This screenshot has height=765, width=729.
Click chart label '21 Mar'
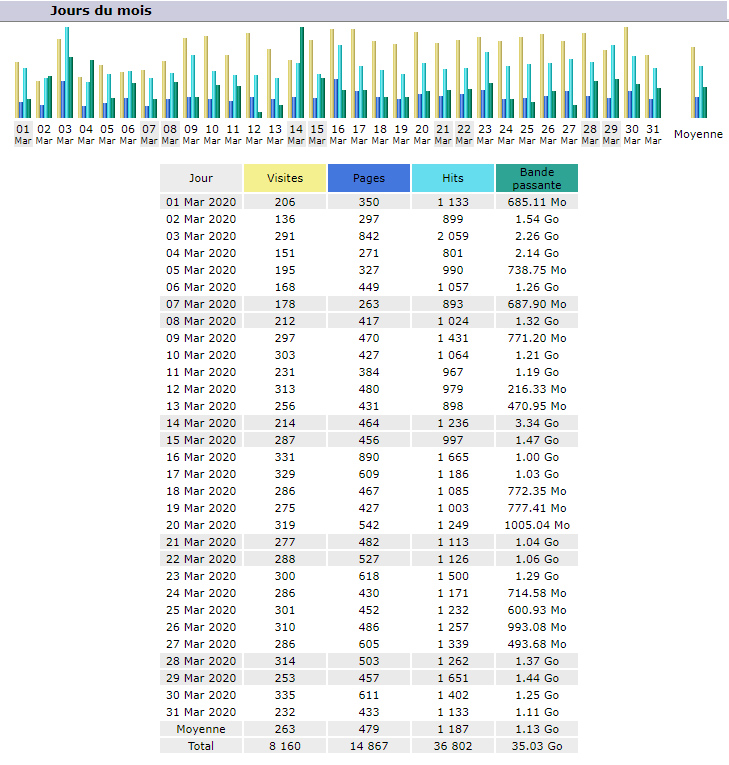(x=443, y=134)
